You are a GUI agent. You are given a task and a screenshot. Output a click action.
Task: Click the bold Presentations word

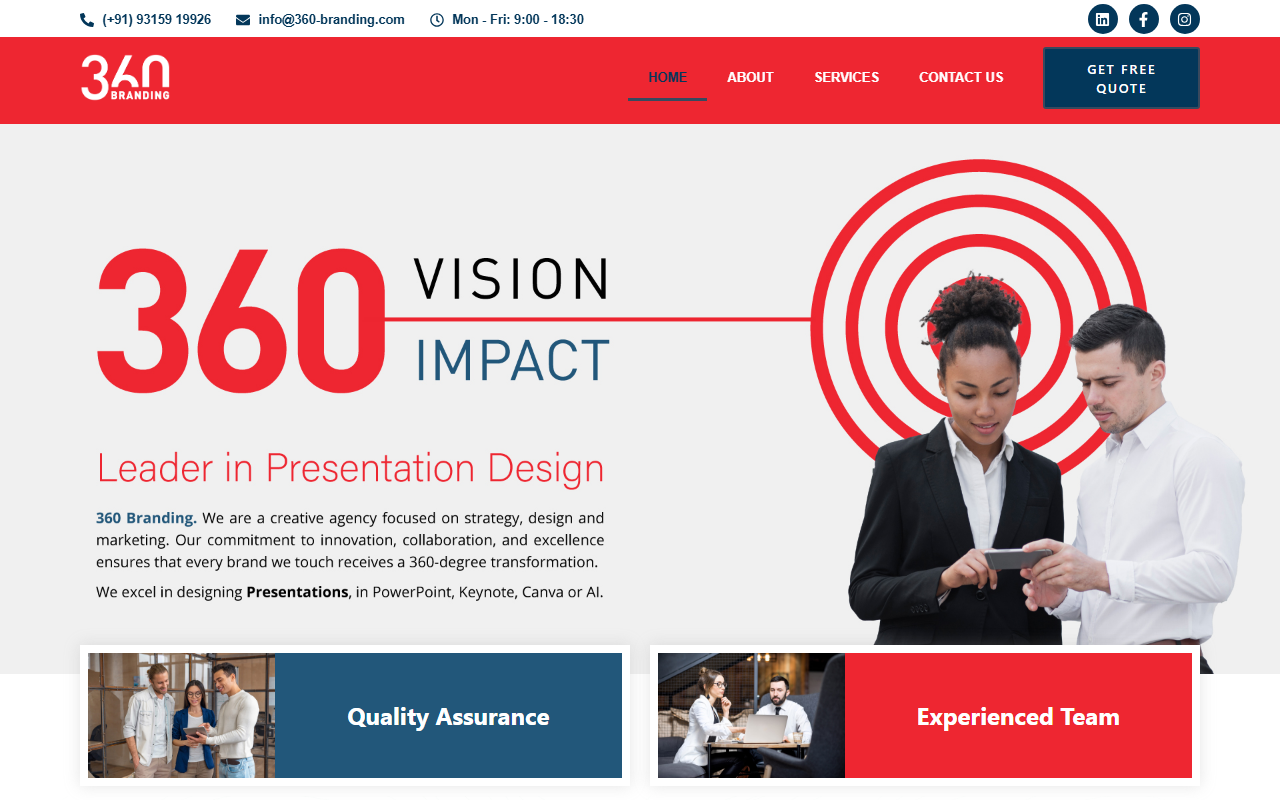[297, 592]
